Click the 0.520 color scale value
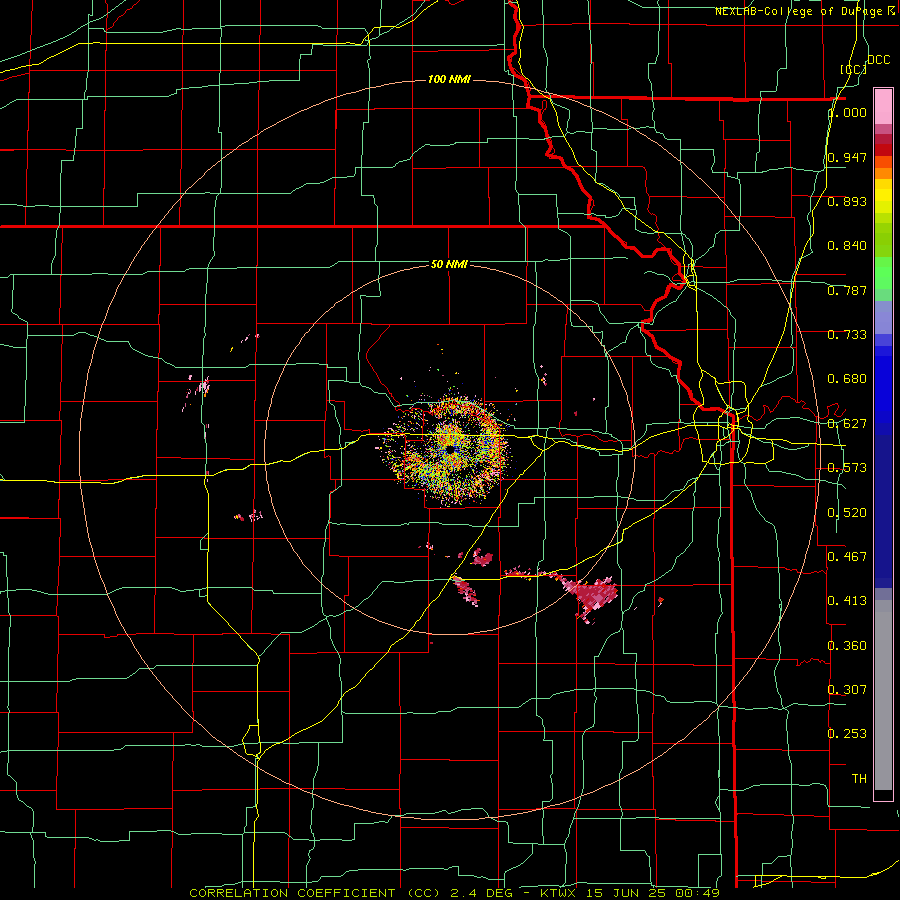The image size is (900, 900). click(x=847, y=513)
